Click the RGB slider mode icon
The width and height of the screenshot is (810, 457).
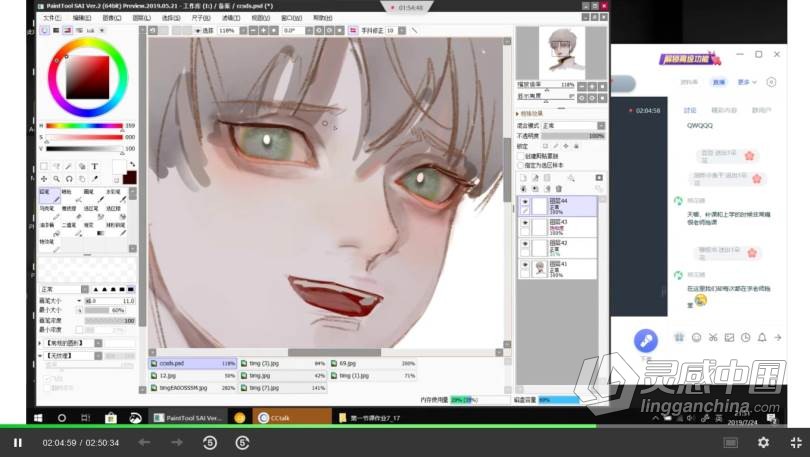[56, 30]
